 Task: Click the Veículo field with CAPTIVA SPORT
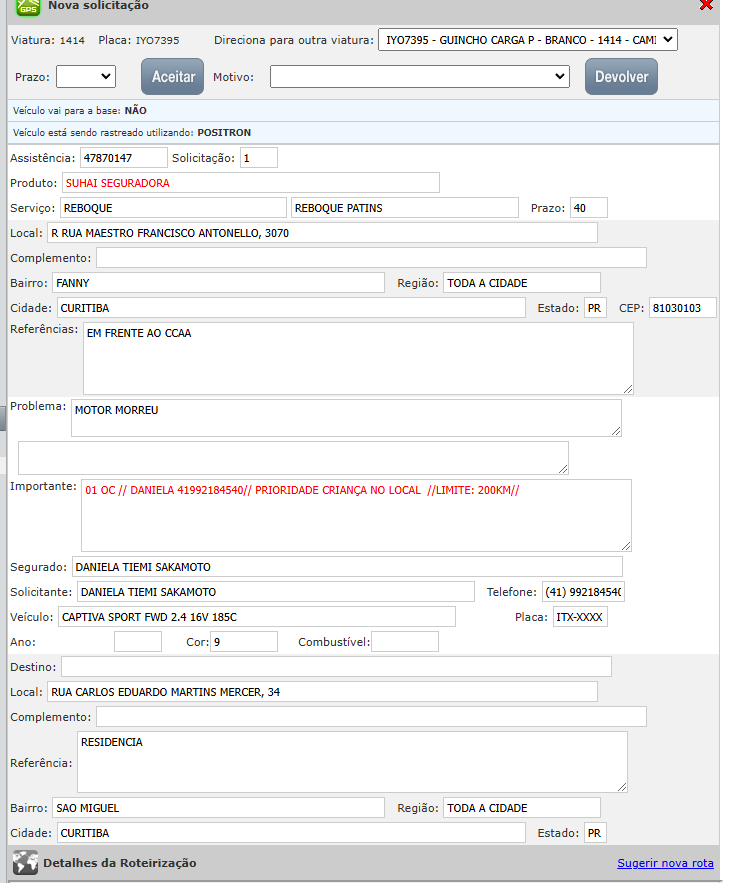[256, 617]
